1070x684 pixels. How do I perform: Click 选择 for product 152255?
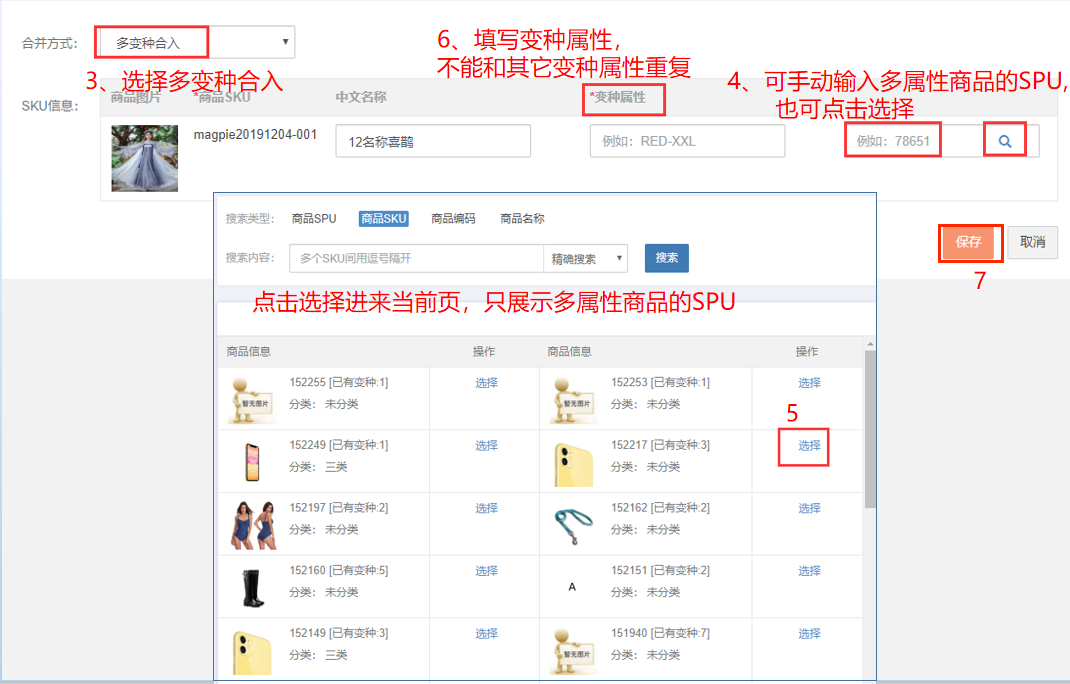pyautogui.click(x=487, y=383)
